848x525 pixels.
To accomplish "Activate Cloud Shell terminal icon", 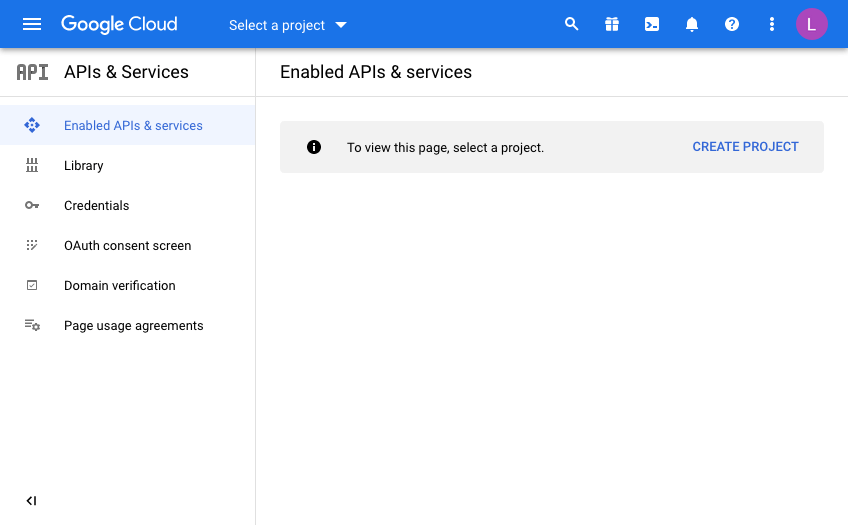I will click(x=652, y=24).
